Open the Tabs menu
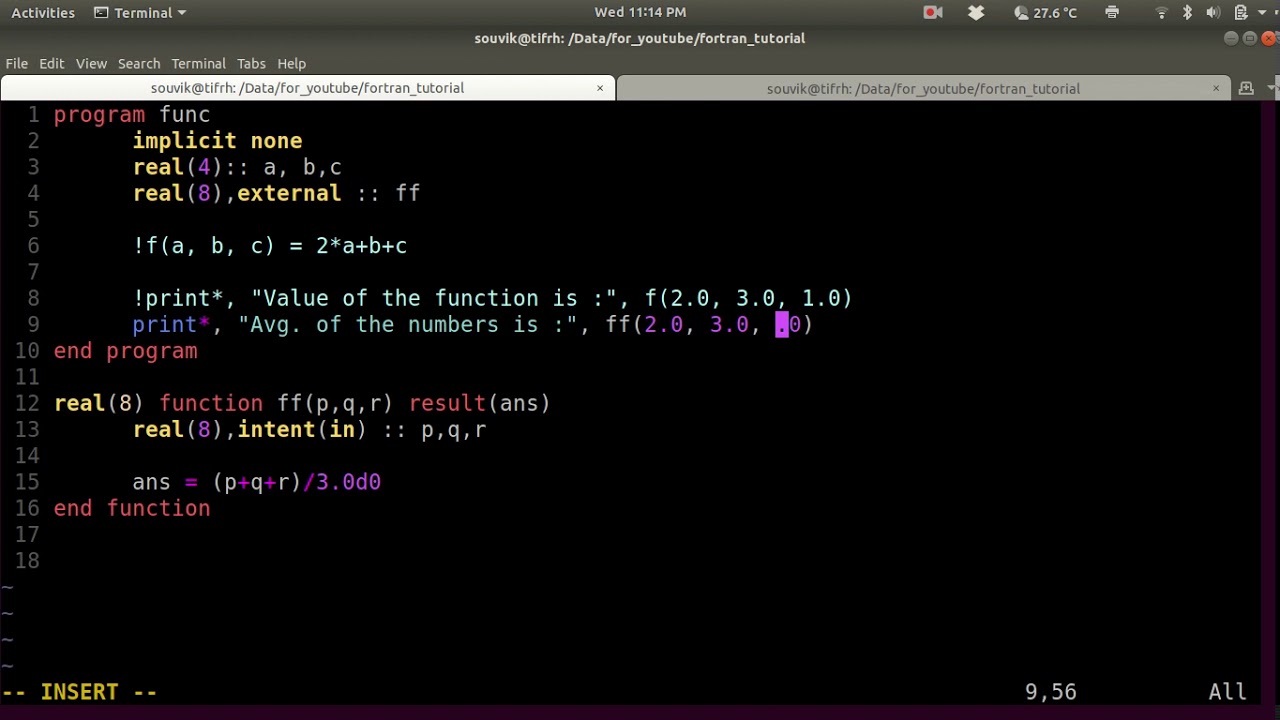Viewport: 1280px width, 720px height. coord(251,63)
